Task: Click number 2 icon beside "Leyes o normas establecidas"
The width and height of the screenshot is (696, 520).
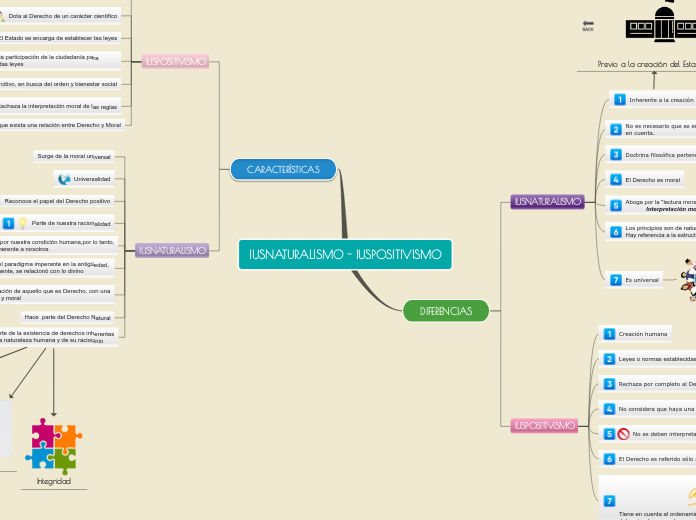Action: pyautogui.click(x=609, y=359)
